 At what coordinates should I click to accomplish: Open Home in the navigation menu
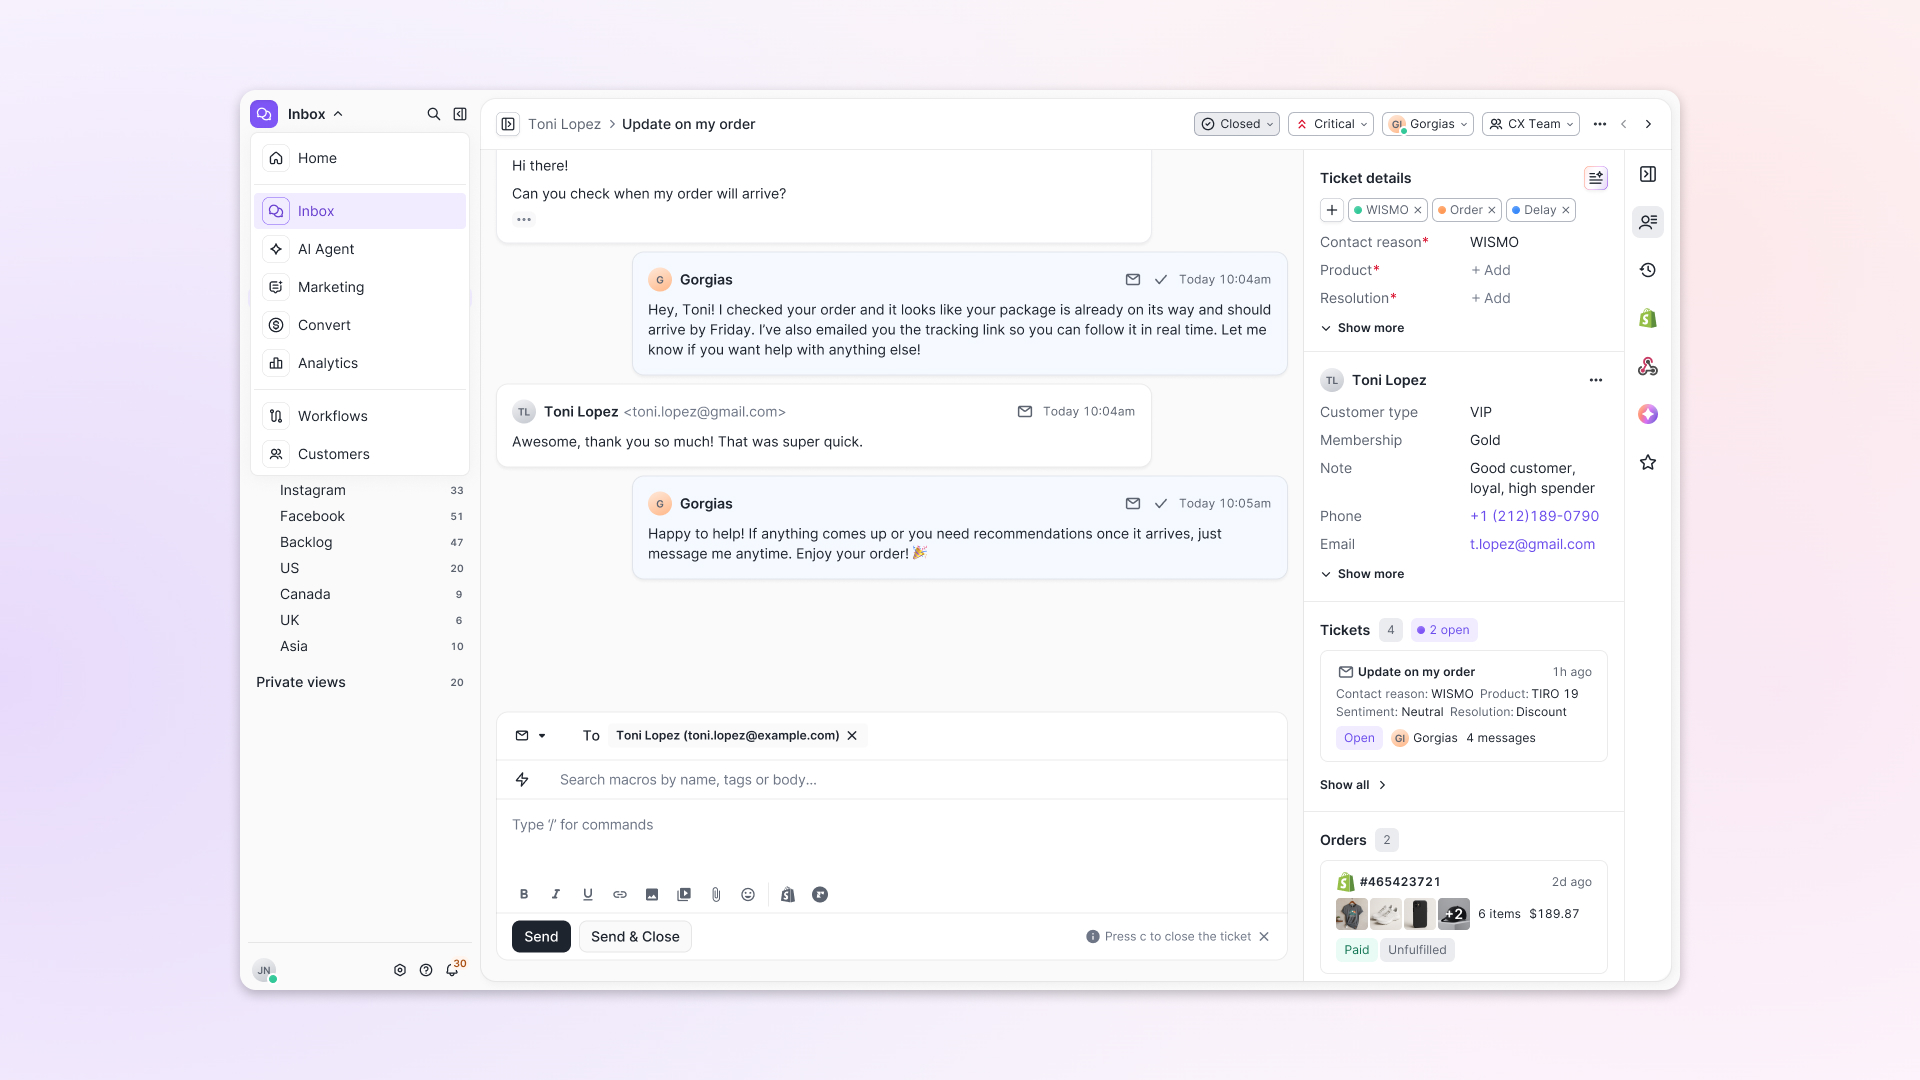360,158
